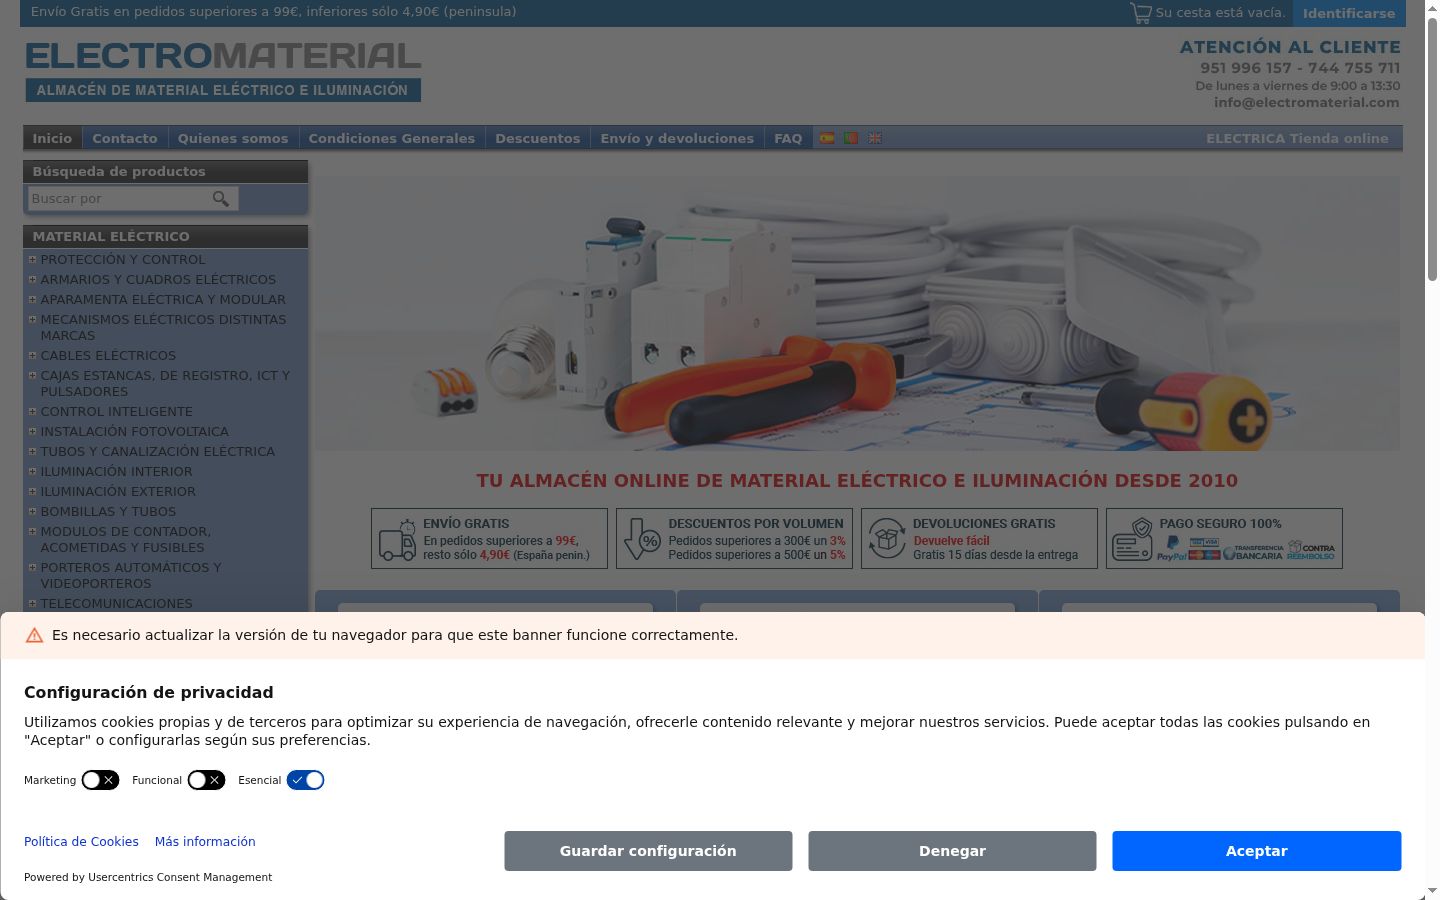The width and height of the screenshot is (1440, 900).
Task: Expand Cajas Estancas, de Registro category
Action: click(32, 375)
